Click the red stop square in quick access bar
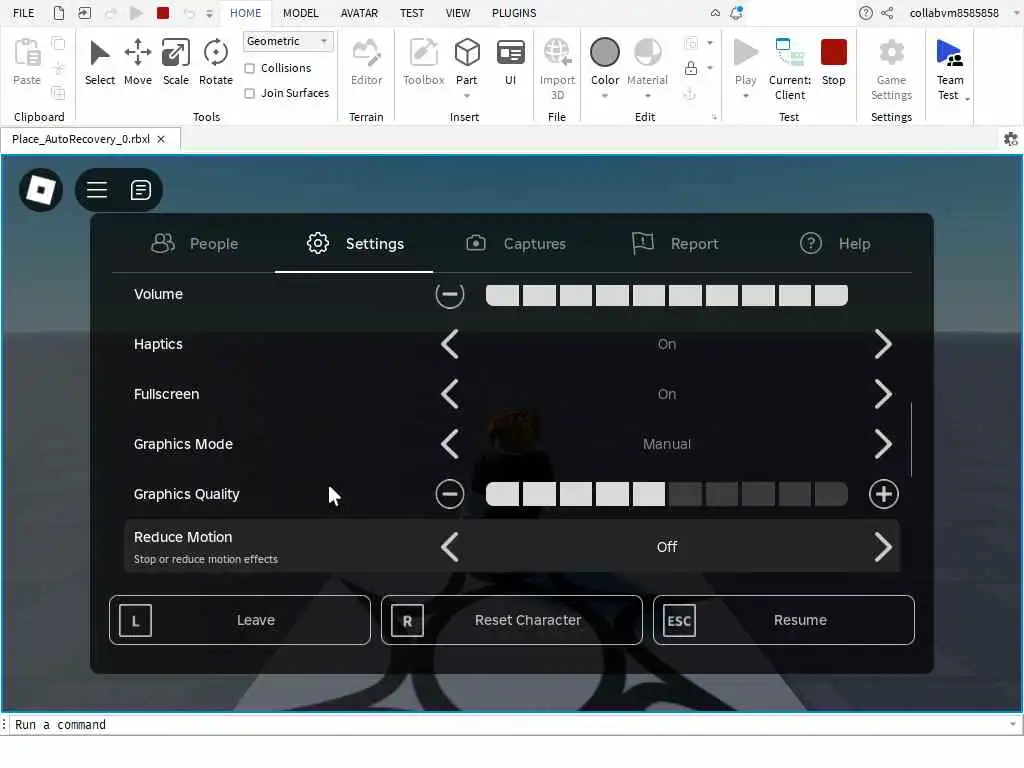1024x768 pixels. 163,13
